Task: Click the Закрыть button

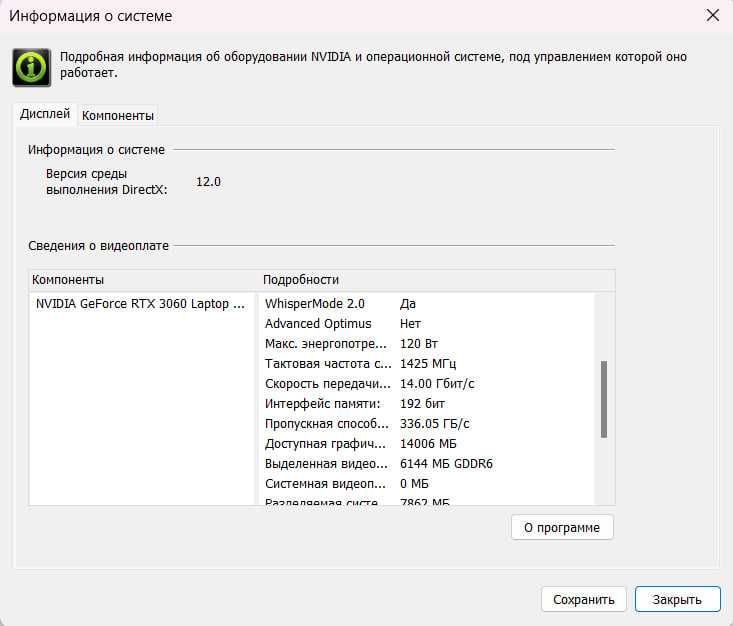Action: pyautogui.click(x=677, y=599)
